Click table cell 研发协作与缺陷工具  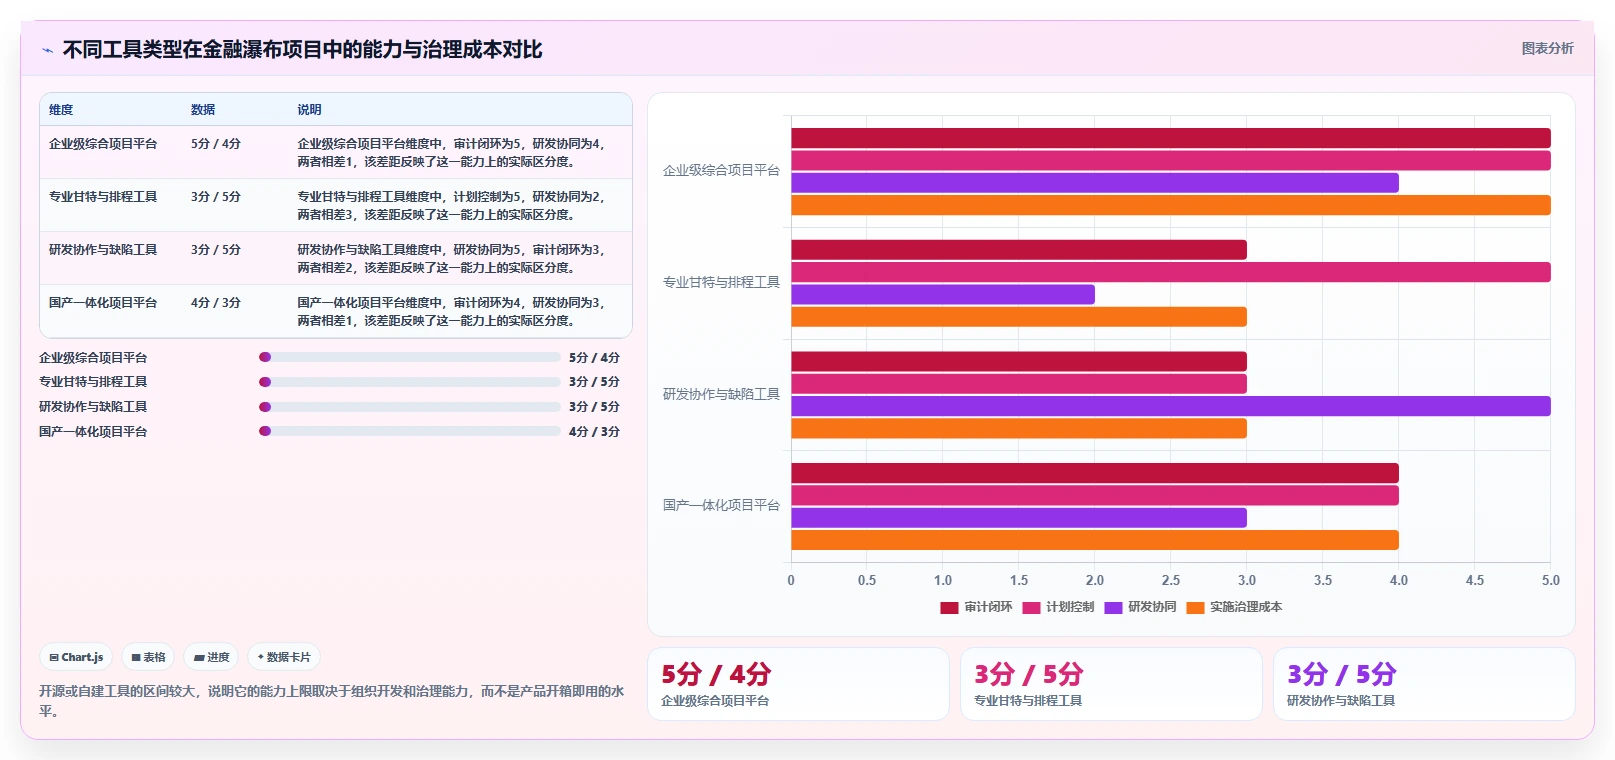click(x=103, y=250)
